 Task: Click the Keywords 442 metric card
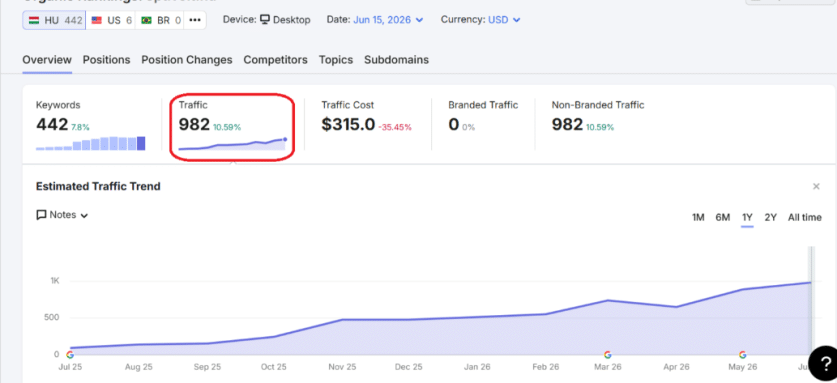91,124
